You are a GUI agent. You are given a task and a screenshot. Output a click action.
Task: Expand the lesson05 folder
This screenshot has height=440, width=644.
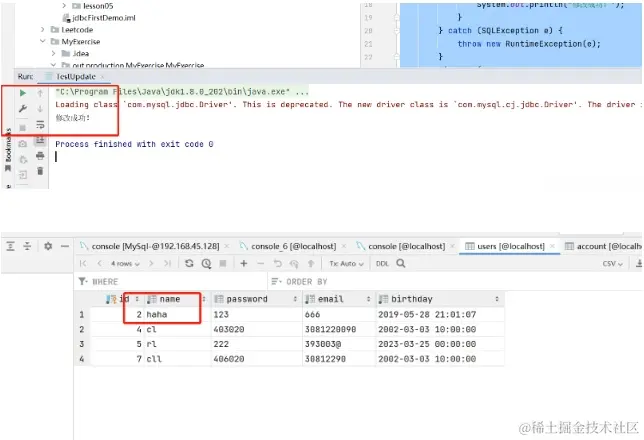64,6
